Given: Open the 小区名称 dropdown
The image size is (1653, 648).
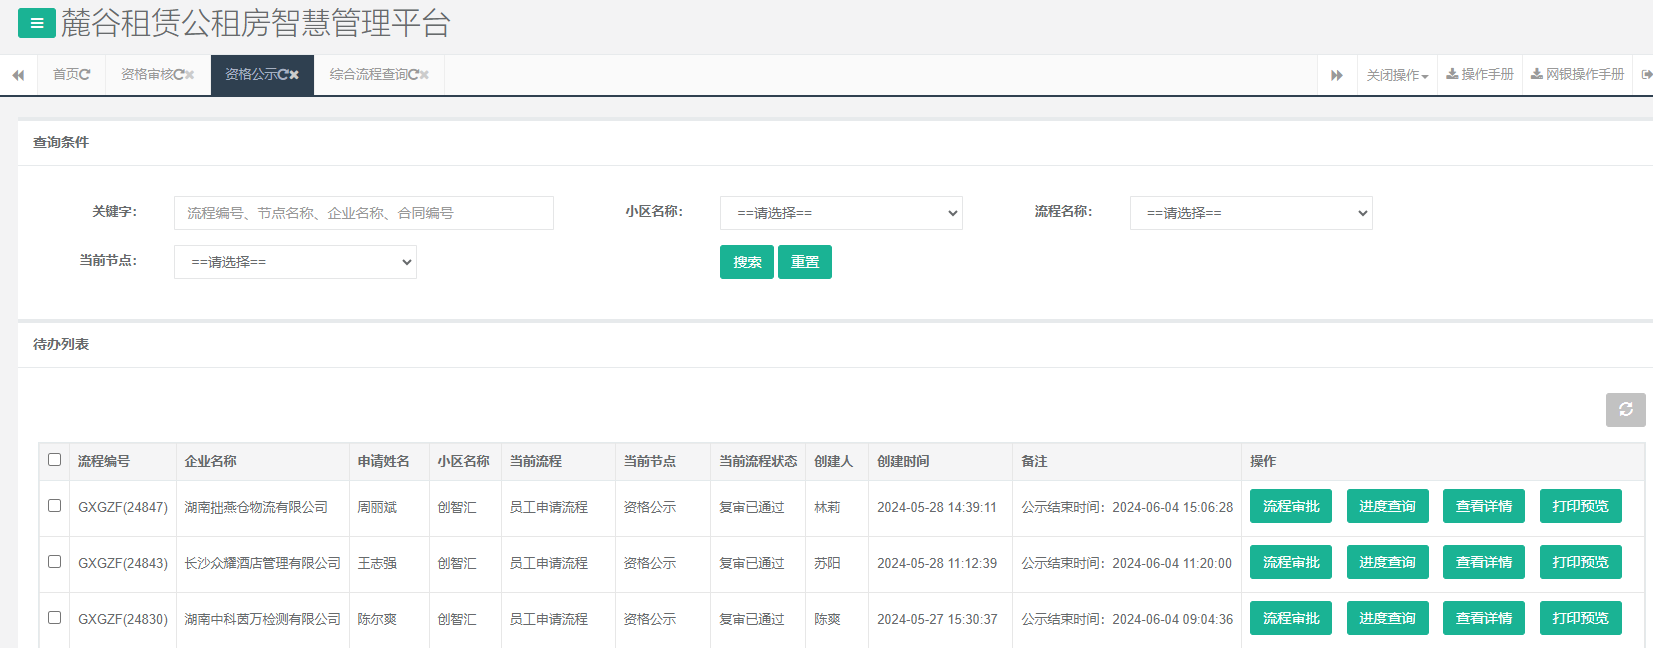Looking at the screenshot, I should click(841, 213).
